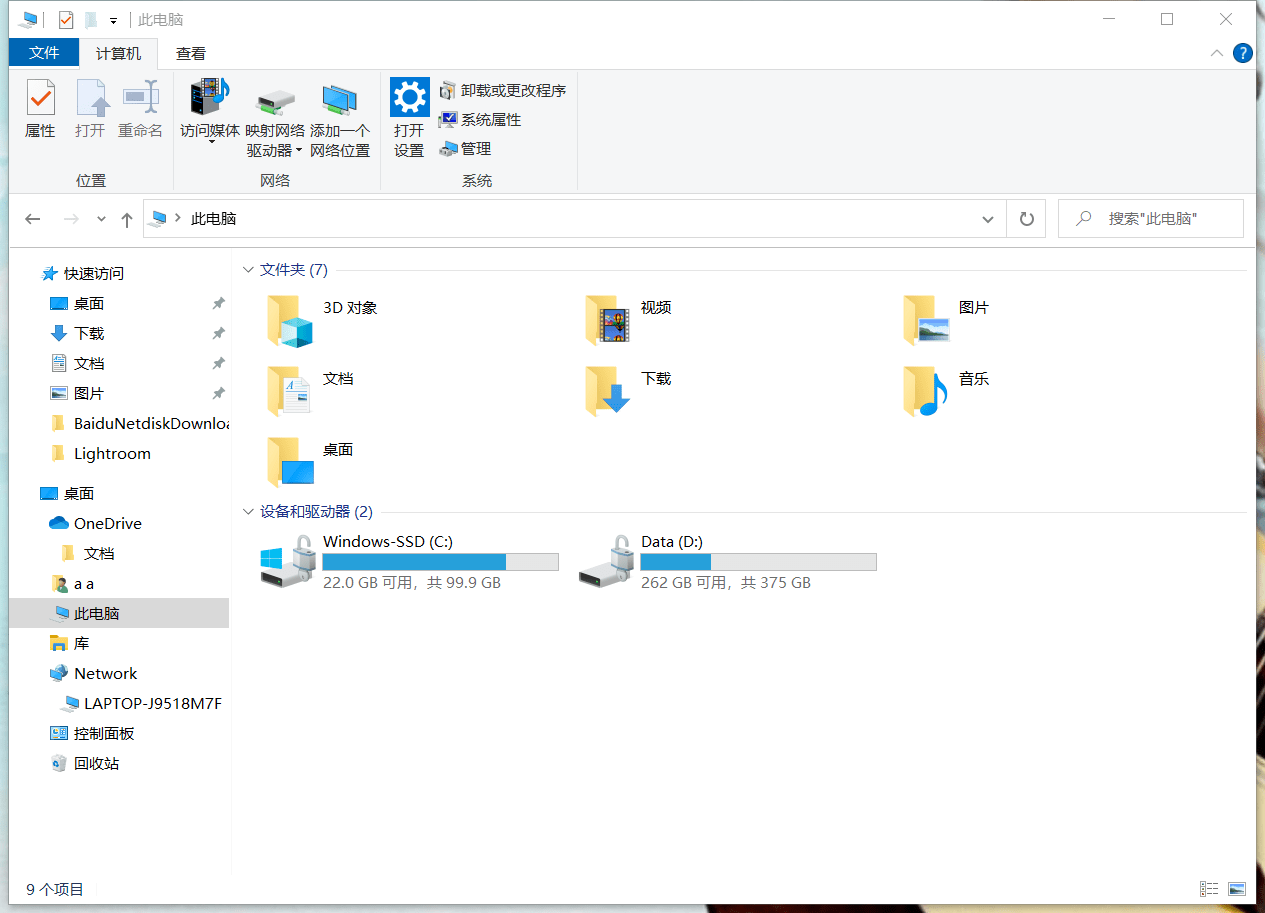
Task: Go up one level with the up arrow
Action: point(127,219)
